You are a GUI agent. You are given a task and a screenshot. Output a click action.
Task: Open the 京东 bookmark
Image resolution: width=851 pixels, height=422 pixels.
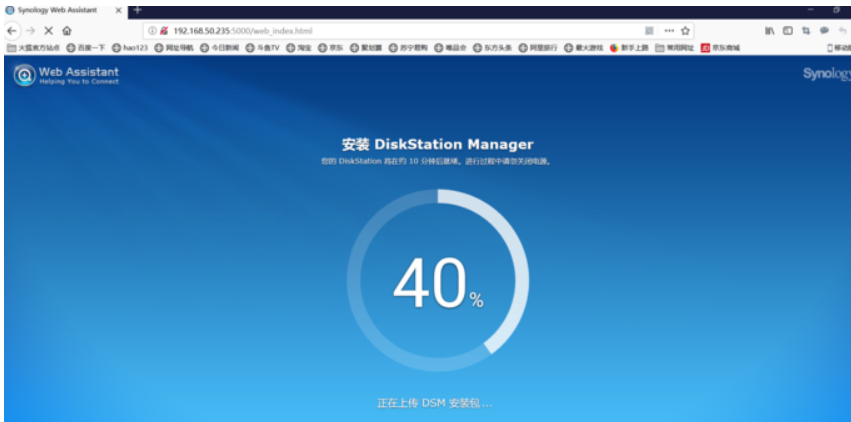point(331,48)
